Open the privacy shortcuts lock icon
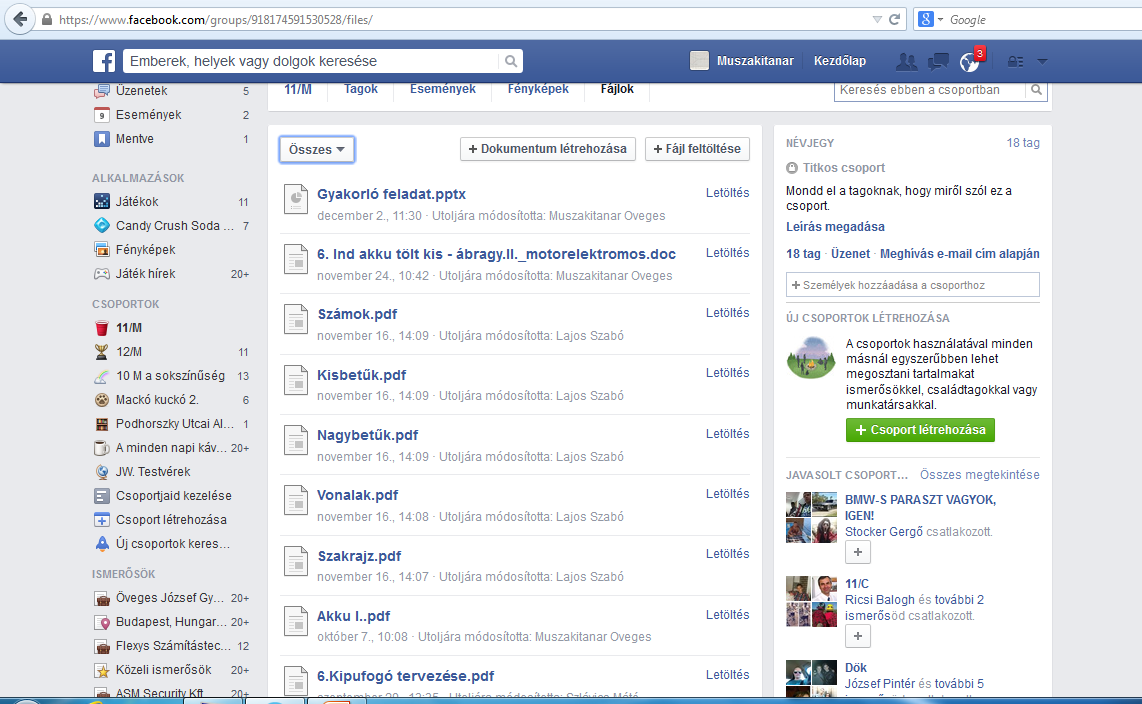Image resolution: width=1142 pixels, height=704 pixels. coord(1015,62)
